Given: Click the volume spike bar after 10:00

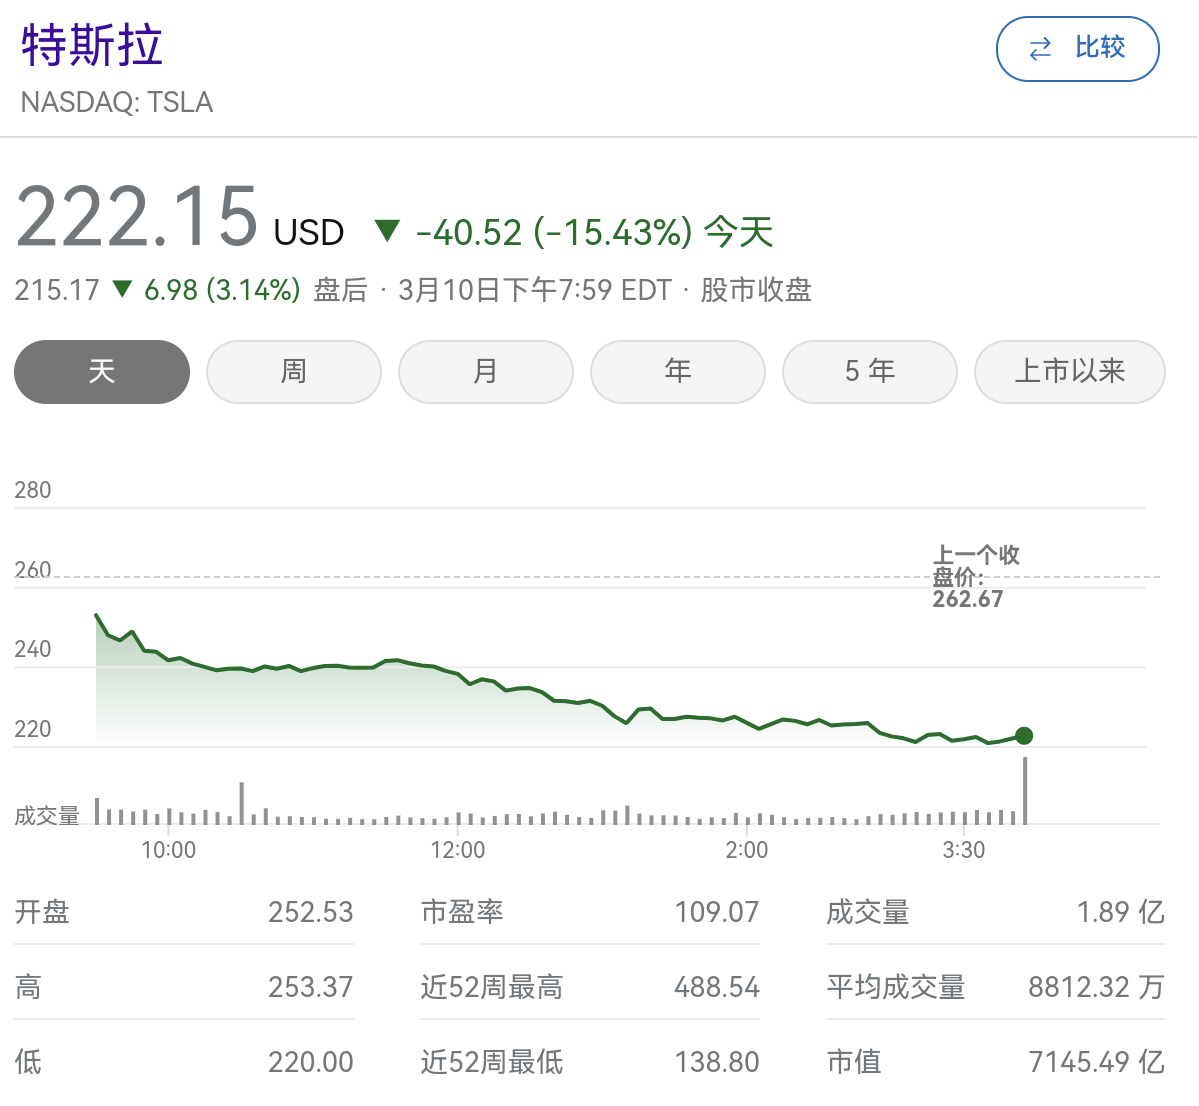Looking at the screenshot, I should pos(241,803).
